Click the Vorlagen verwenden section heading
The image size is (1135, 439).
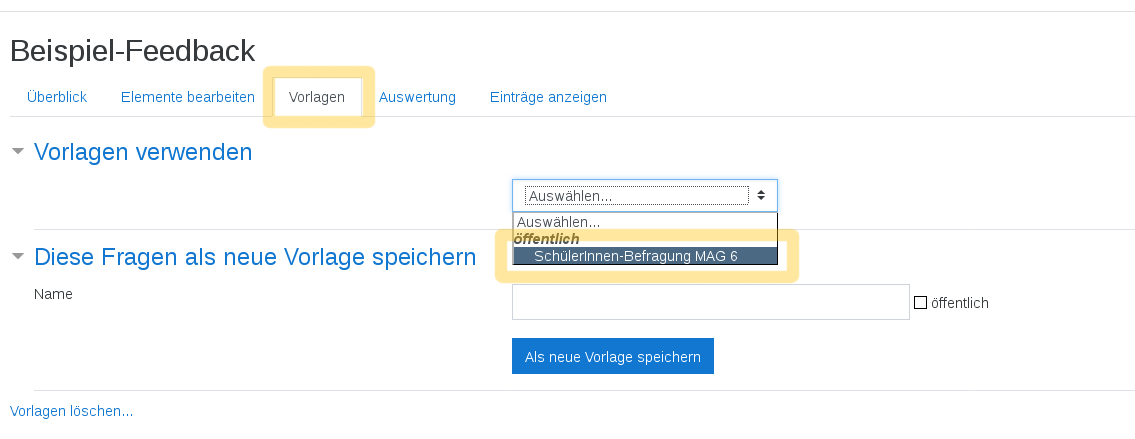pyautogui.click(x=143, y=152)
